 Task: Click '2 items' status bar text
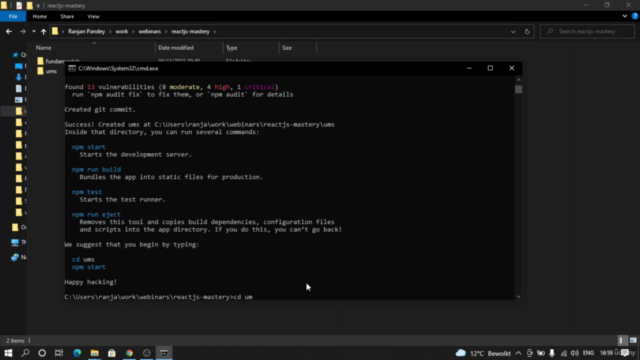(15, 340)
